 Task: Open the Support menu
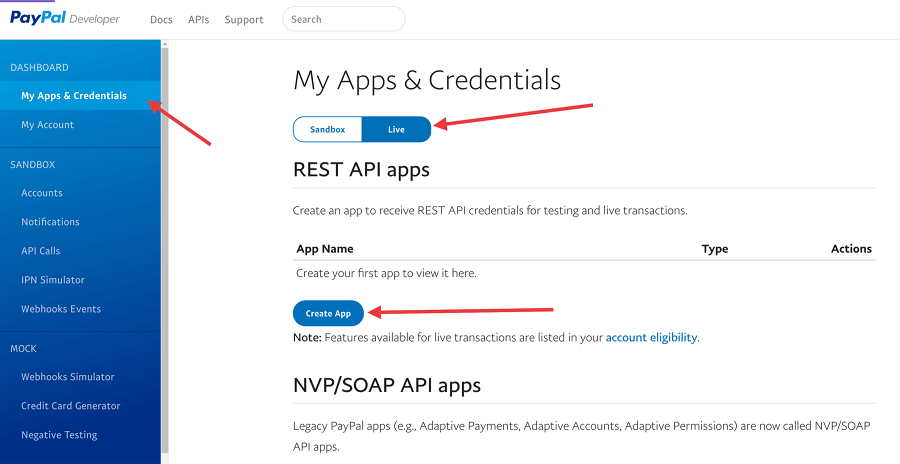pos(244,19)
